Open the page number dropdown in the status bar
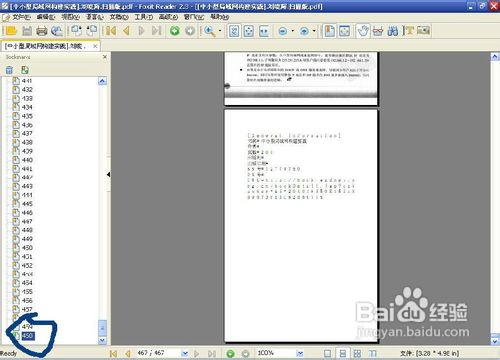 click(185, 353)
